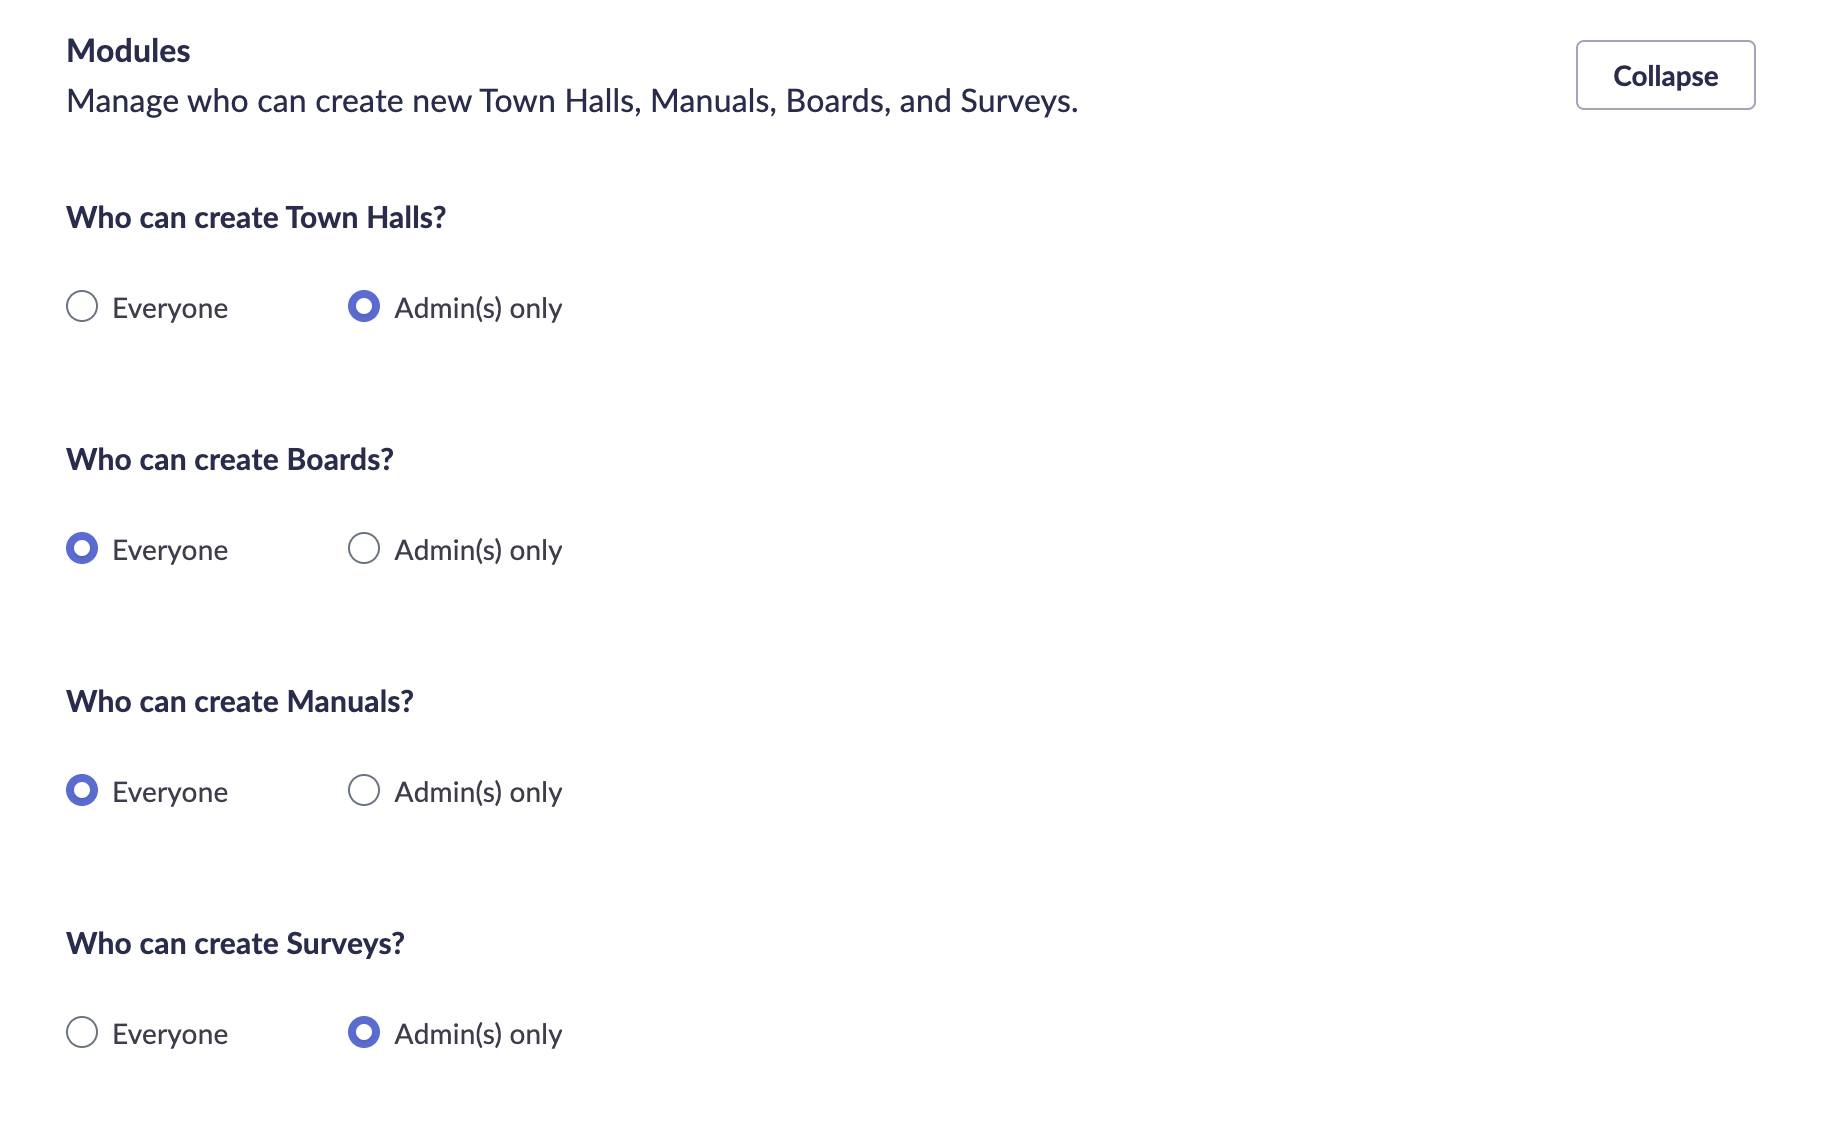The image size is (1830, 1136).
Task: Click 'Who can create Surveys?' heading
Action: pos(235,943)
